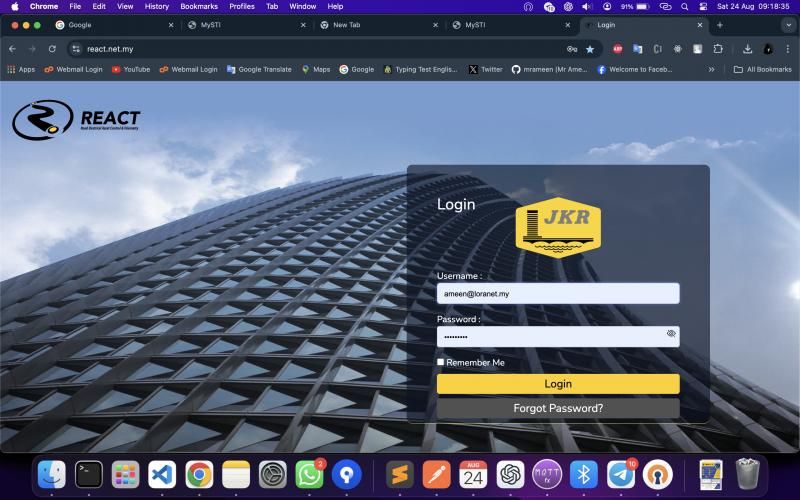800x500 pixels.
Task: Open System Settings from the Dock
Action: pos(272,474)
